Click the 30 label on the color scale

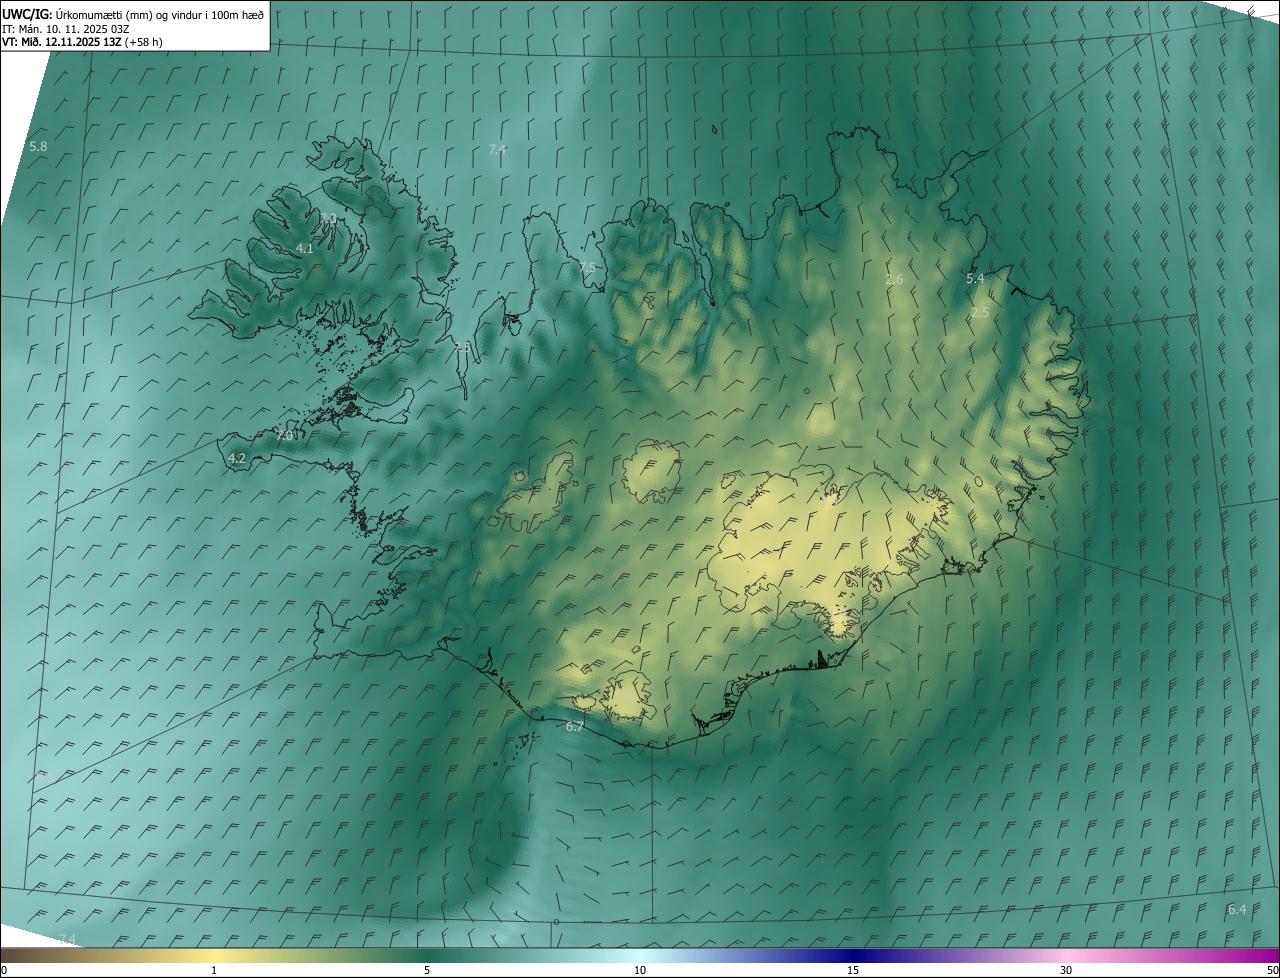1066,971
